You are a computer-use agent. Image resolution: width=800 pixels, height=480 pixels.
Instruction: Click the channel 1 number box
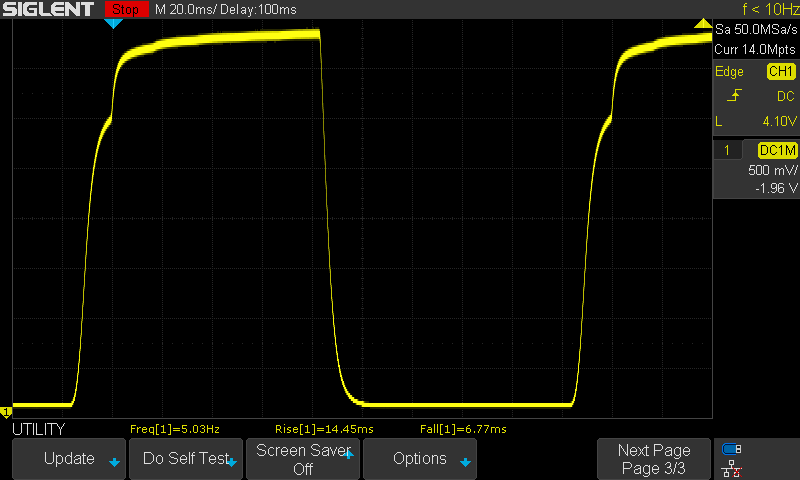[727, 150]
